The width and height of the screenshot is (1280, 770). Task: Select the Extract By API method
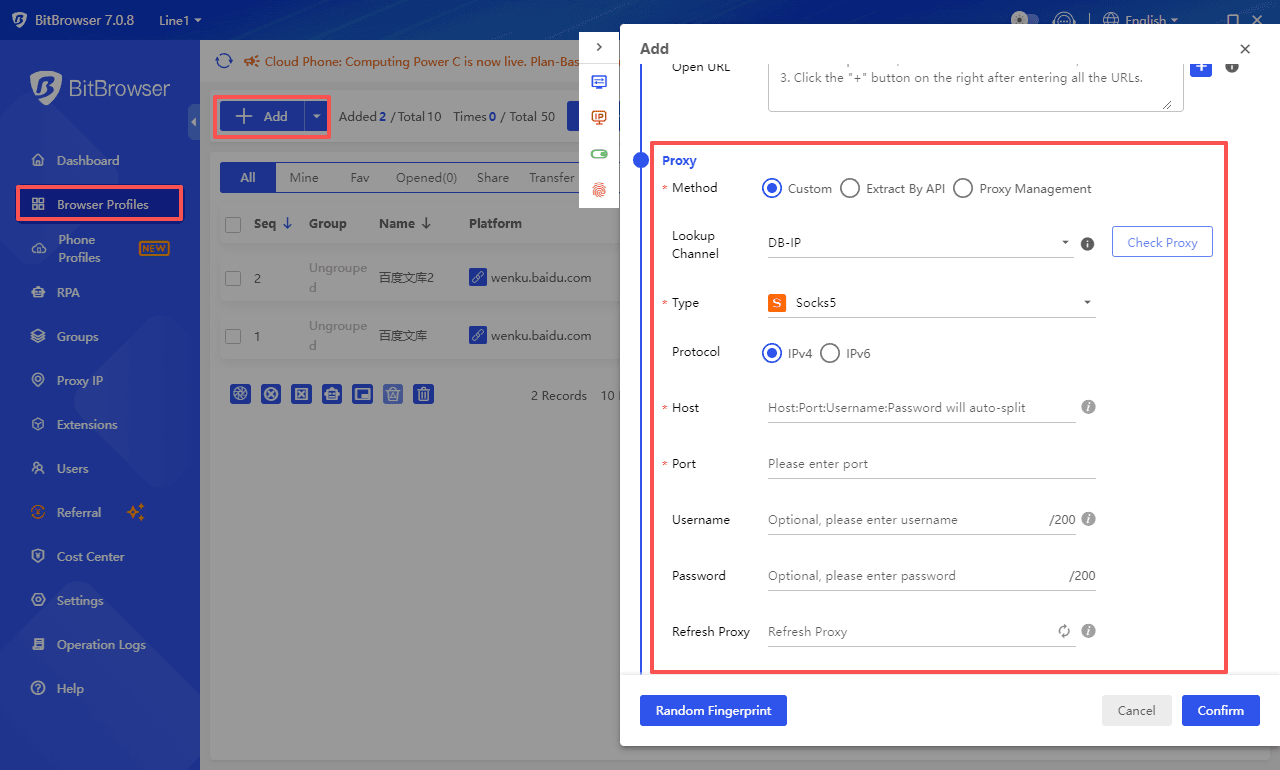[850, 188]
